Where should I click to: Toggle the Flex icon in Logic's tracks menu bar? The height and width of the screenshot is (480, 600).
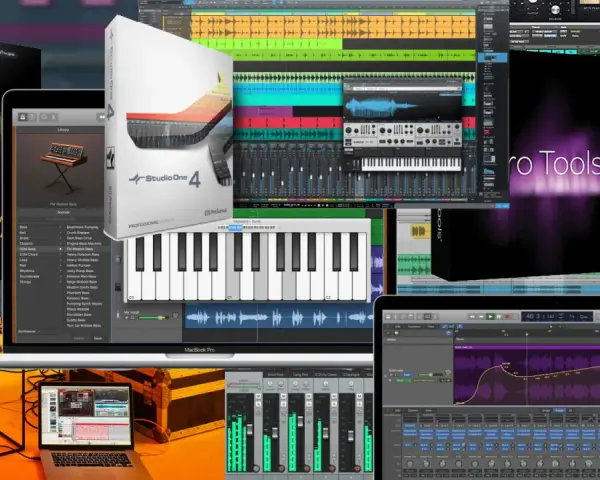pos(452,327)
